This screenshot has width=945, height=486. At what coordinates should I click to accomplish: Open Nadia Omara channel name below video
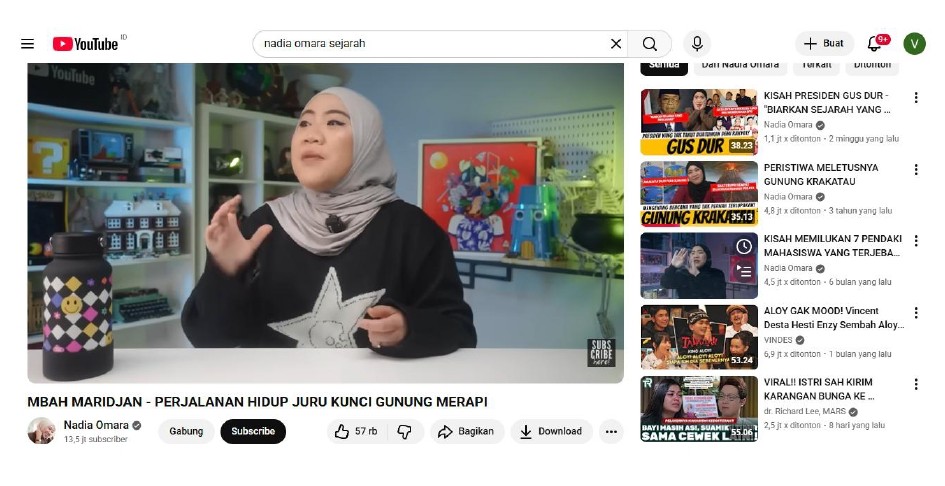[96, 425]
